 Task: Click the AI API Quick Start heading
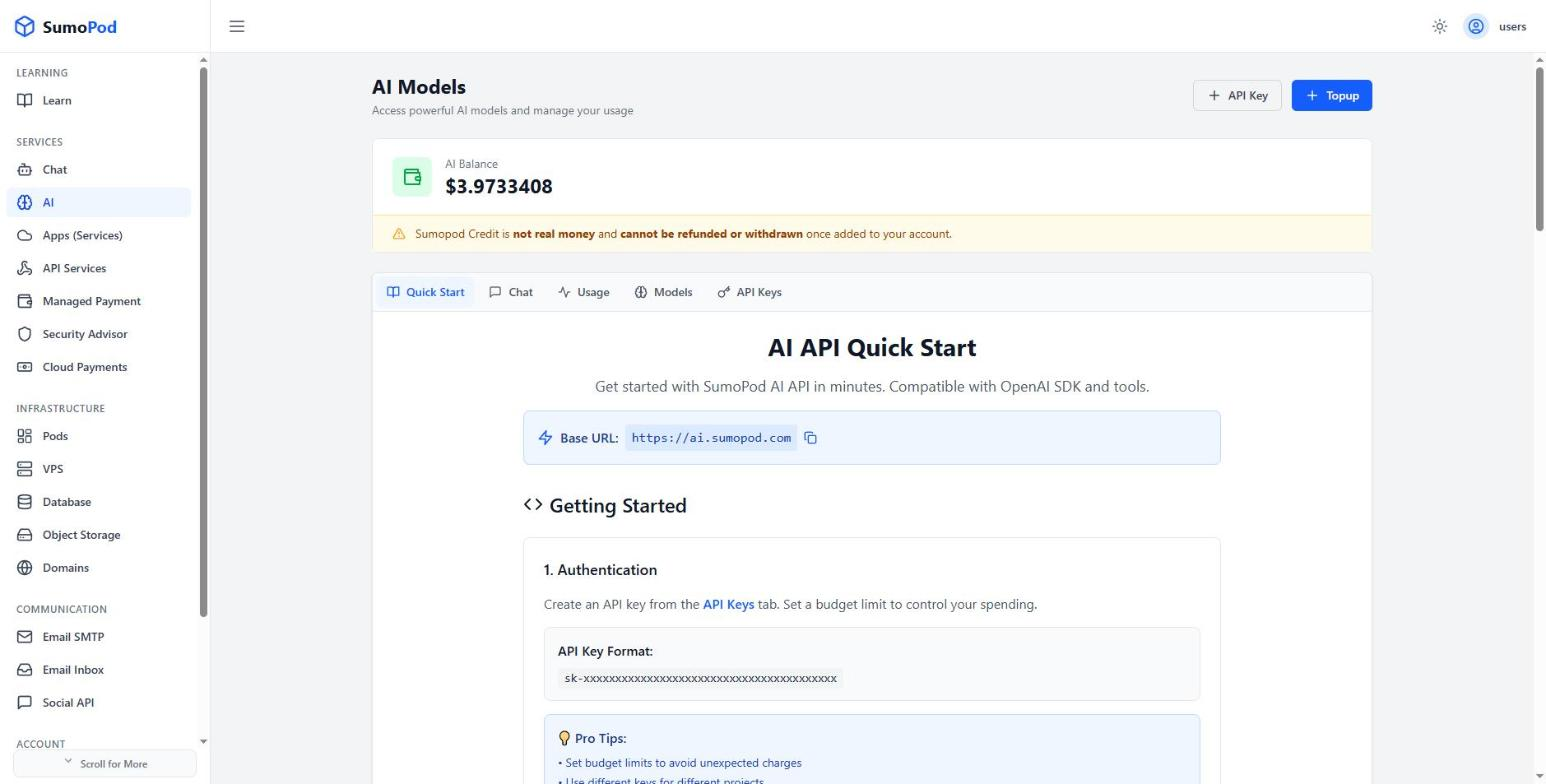(872, 348)
